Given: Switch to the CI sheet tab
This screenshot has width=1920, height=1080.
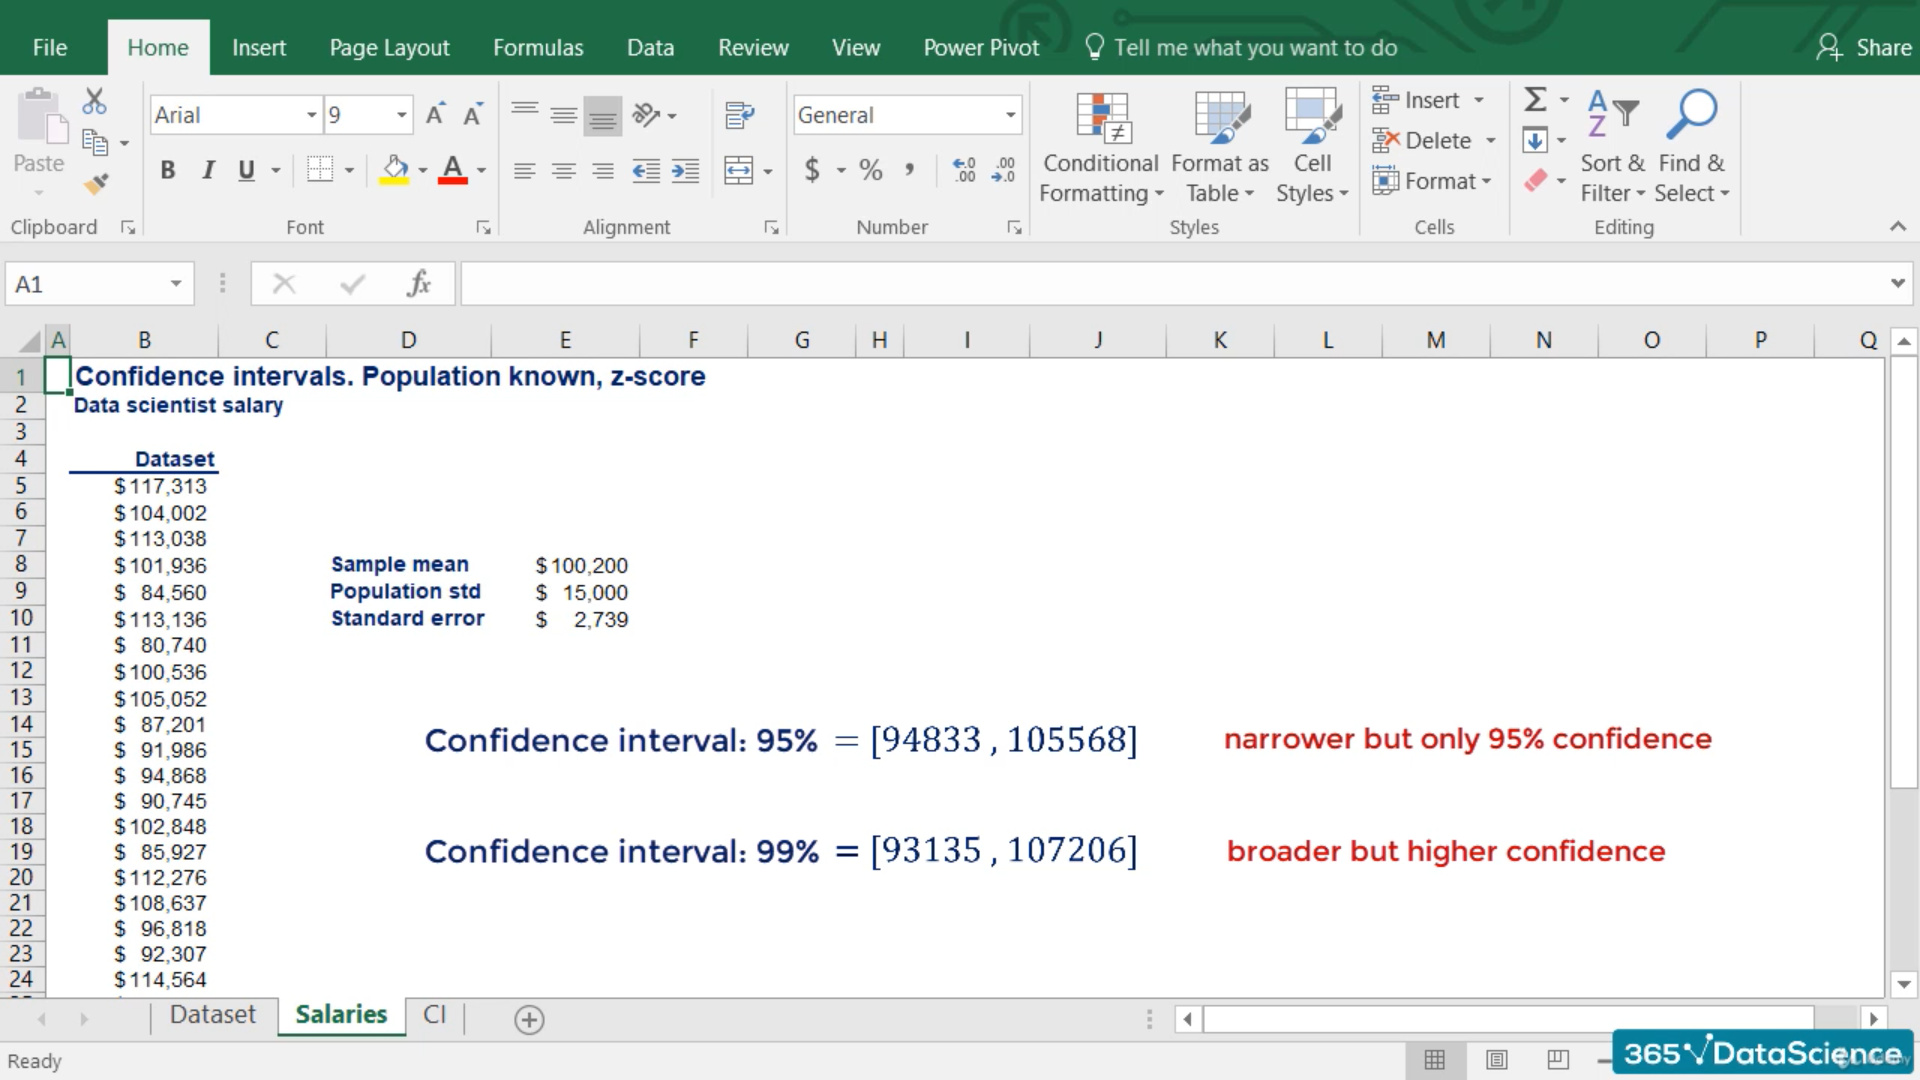Looking at the screenshot, I should (434, 1014).
